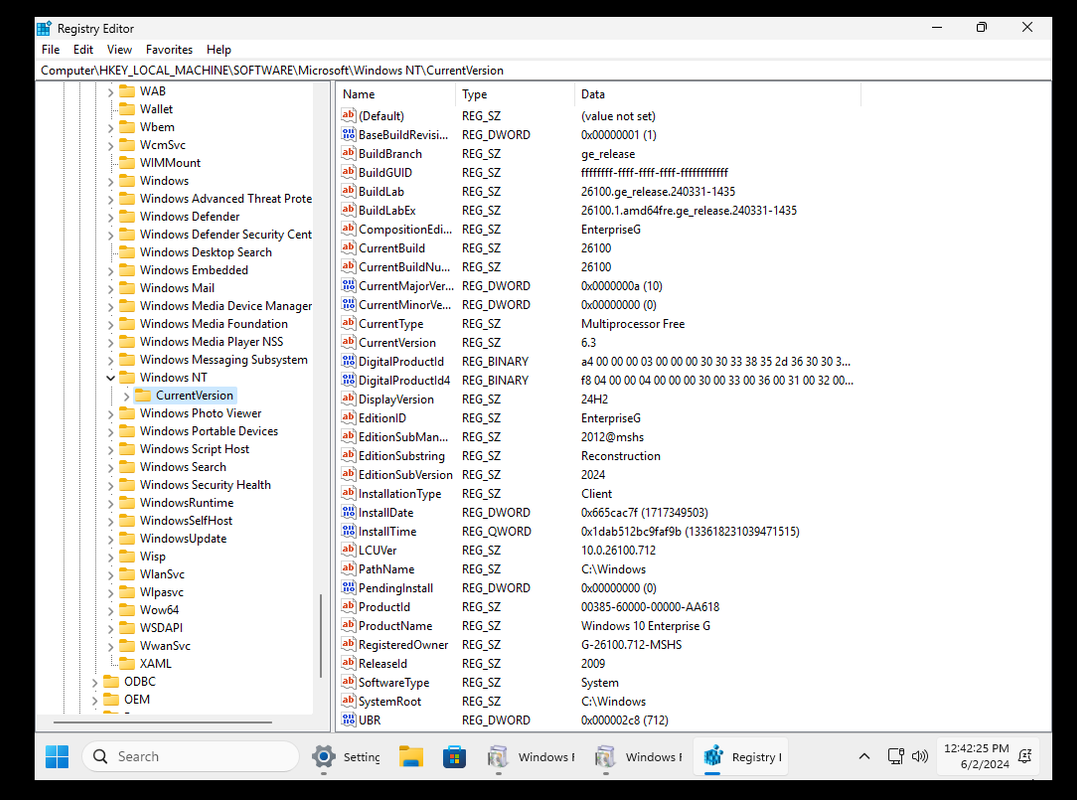Click the string icon beside ProductName
The image size is (1077, 800).
click(348, 626)
